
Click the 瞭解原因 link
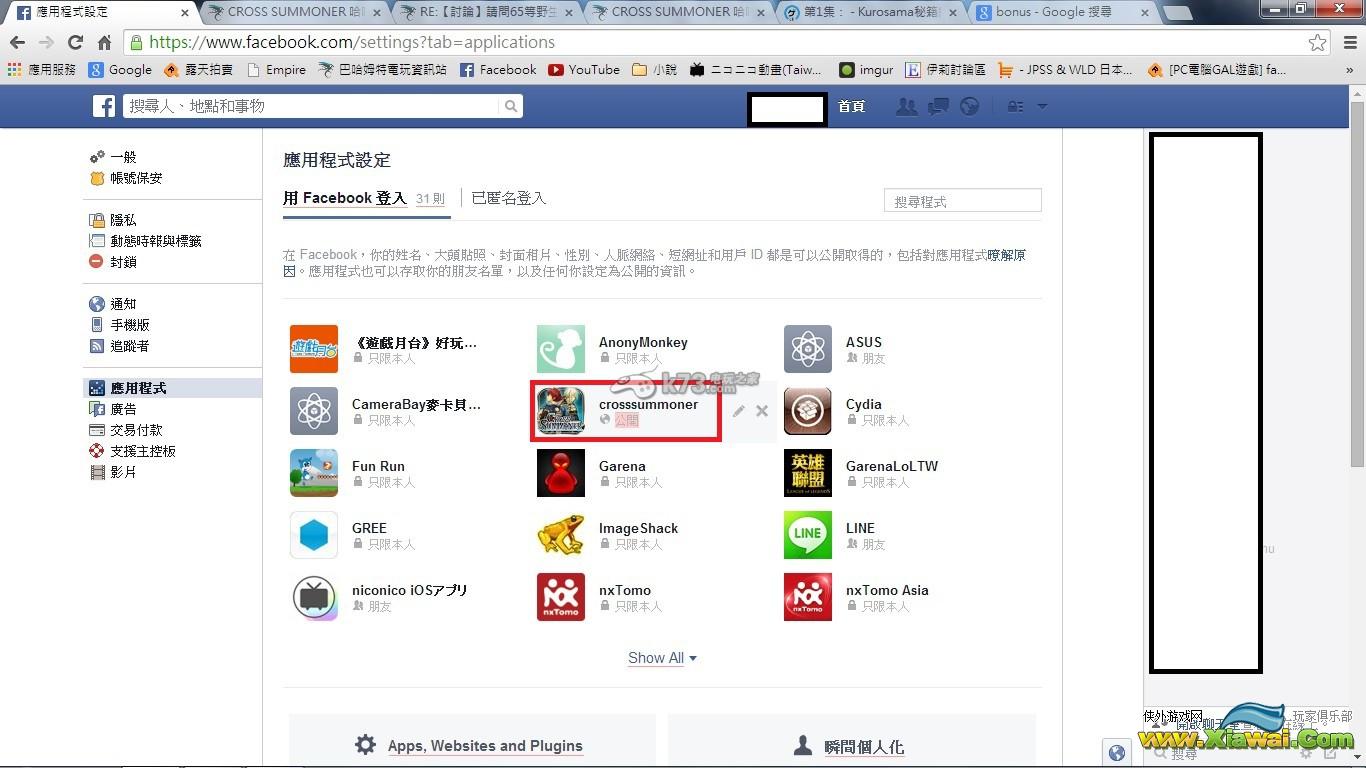pyautogui.click(x=1006, y=255)
